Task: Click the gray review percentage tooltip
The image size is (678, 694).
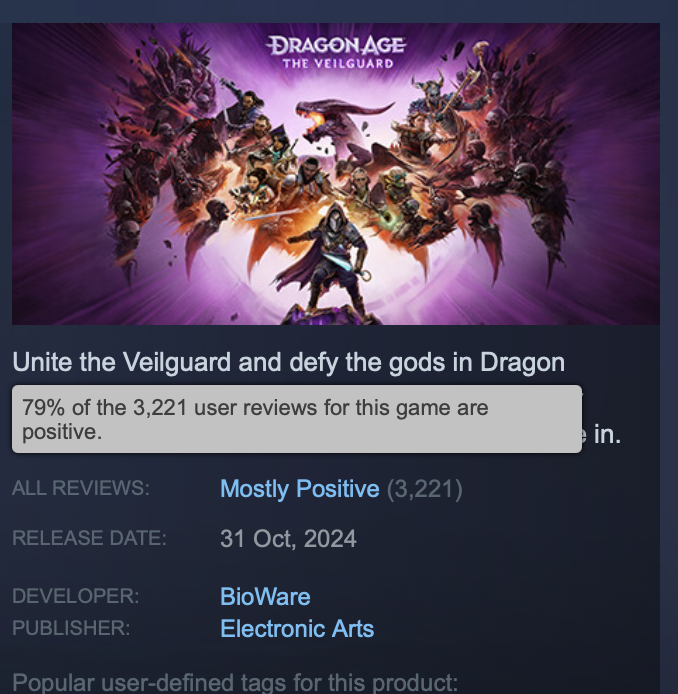Action: pos(297,419)
